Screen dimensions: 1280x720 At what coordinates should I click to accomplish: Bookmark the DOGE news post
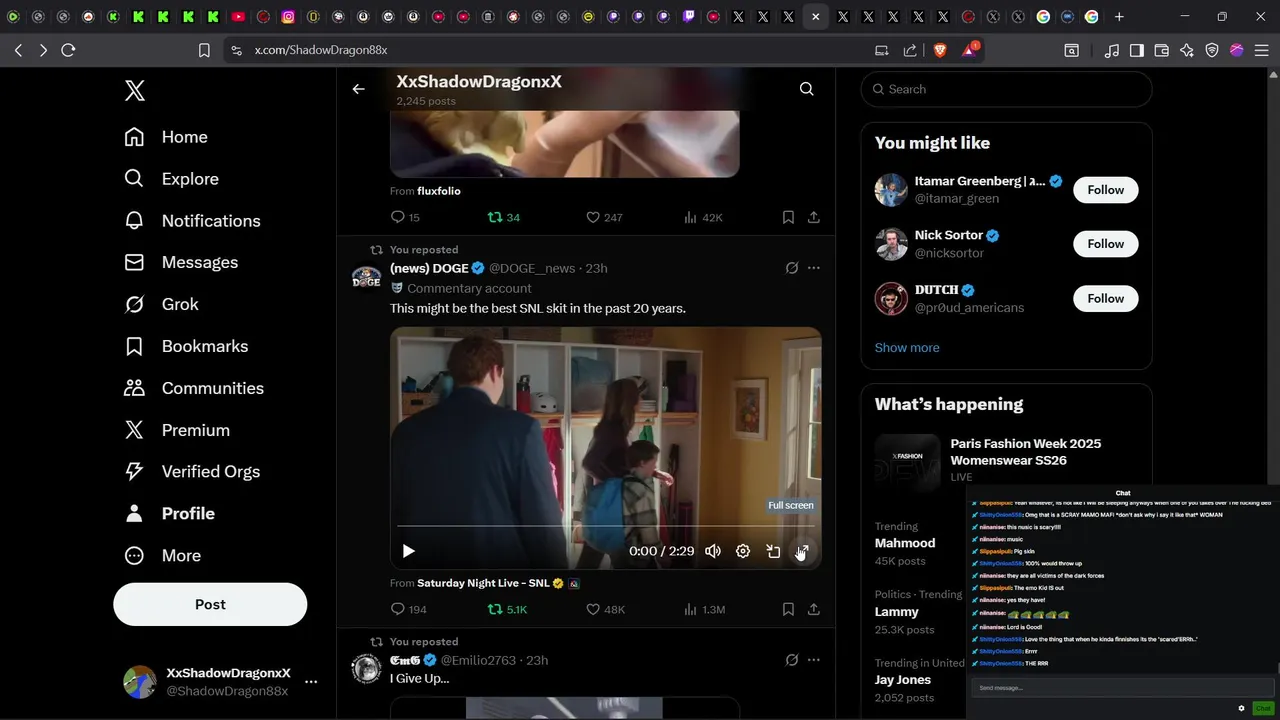[x=788, y=609]
